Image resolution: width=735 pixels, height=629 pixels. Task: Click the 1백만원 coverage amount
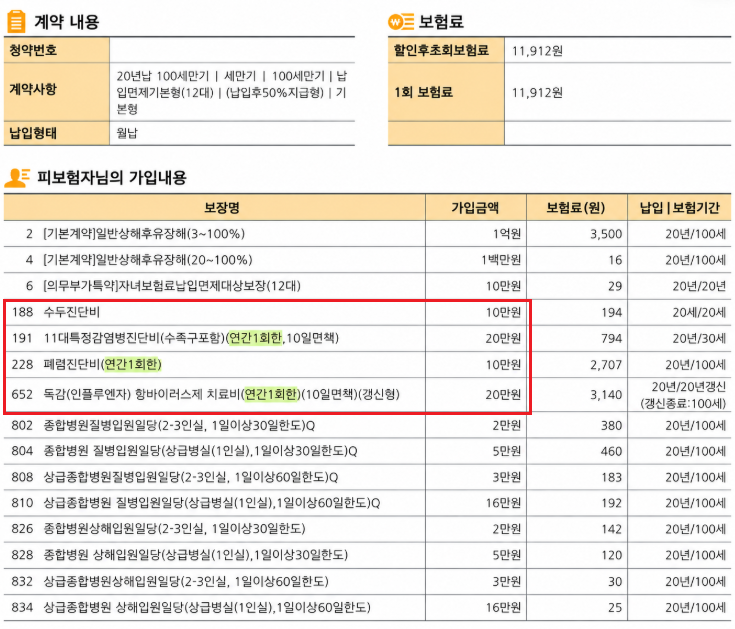pyautogui.click(x=501, y=260)
